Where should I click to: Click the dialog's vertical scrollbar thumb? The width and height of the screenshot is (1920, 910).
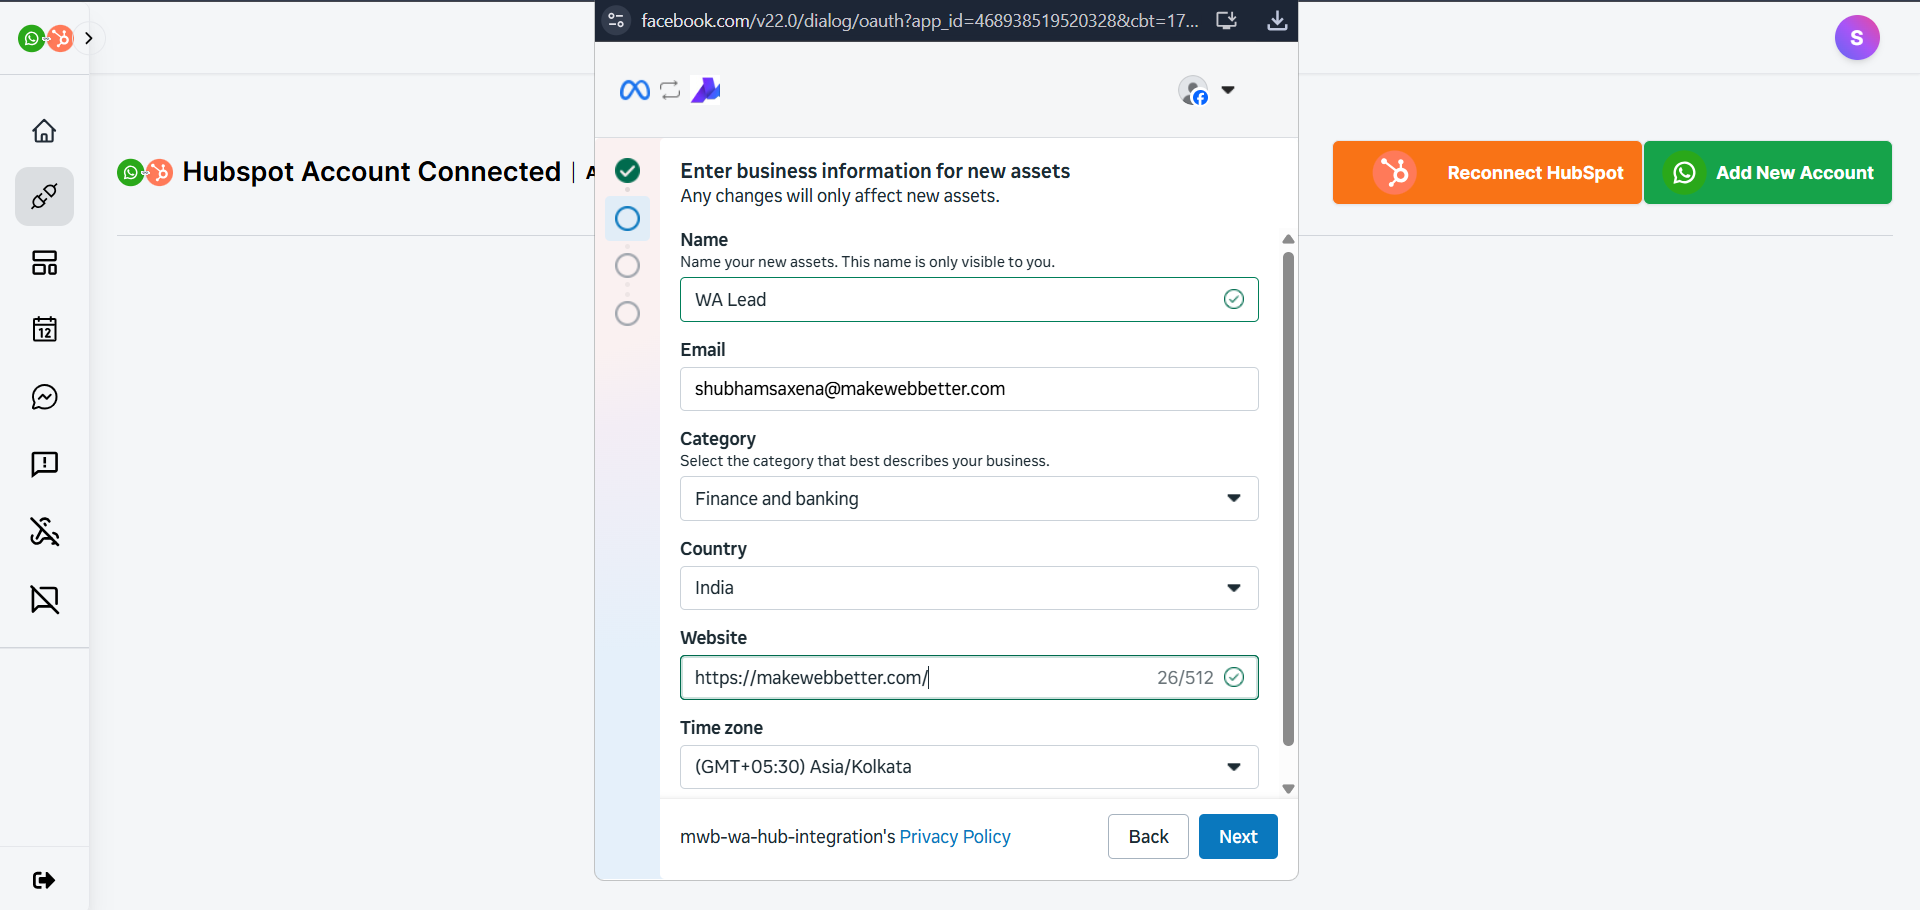pyautogui.click(x=1288, y=498)
